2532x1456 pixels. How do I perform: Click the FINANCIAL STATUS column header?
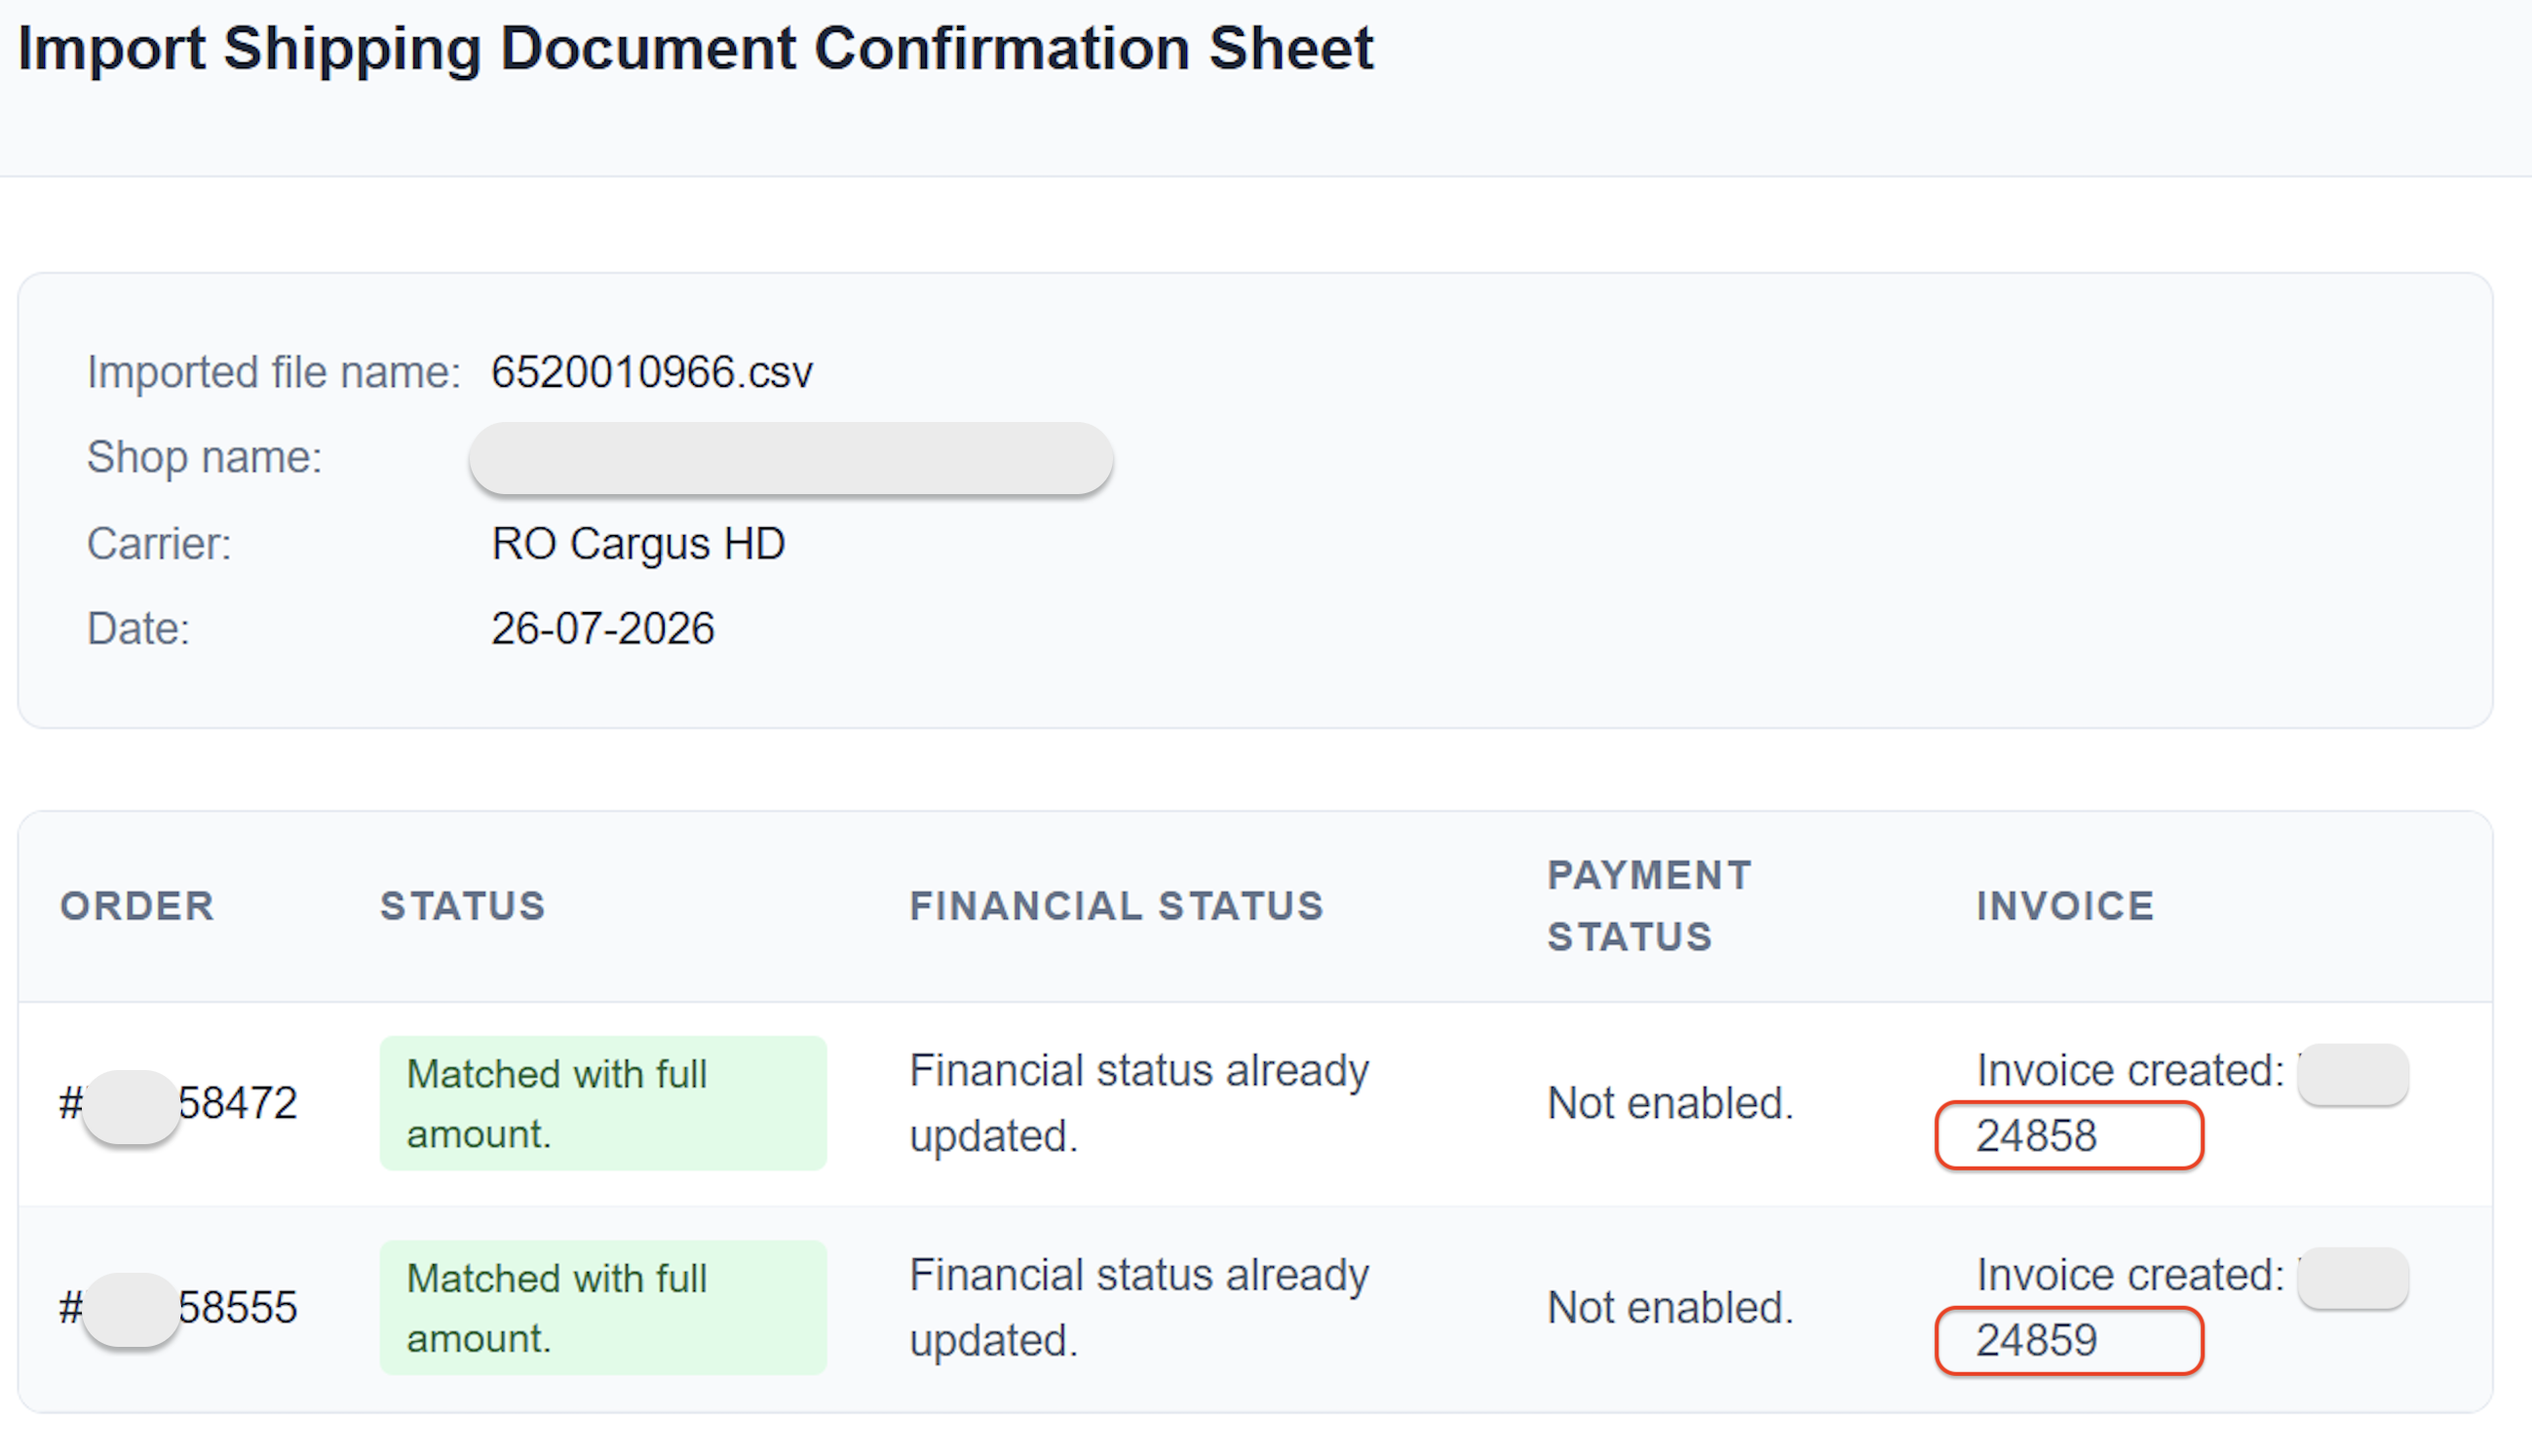tap(1117, 906)
